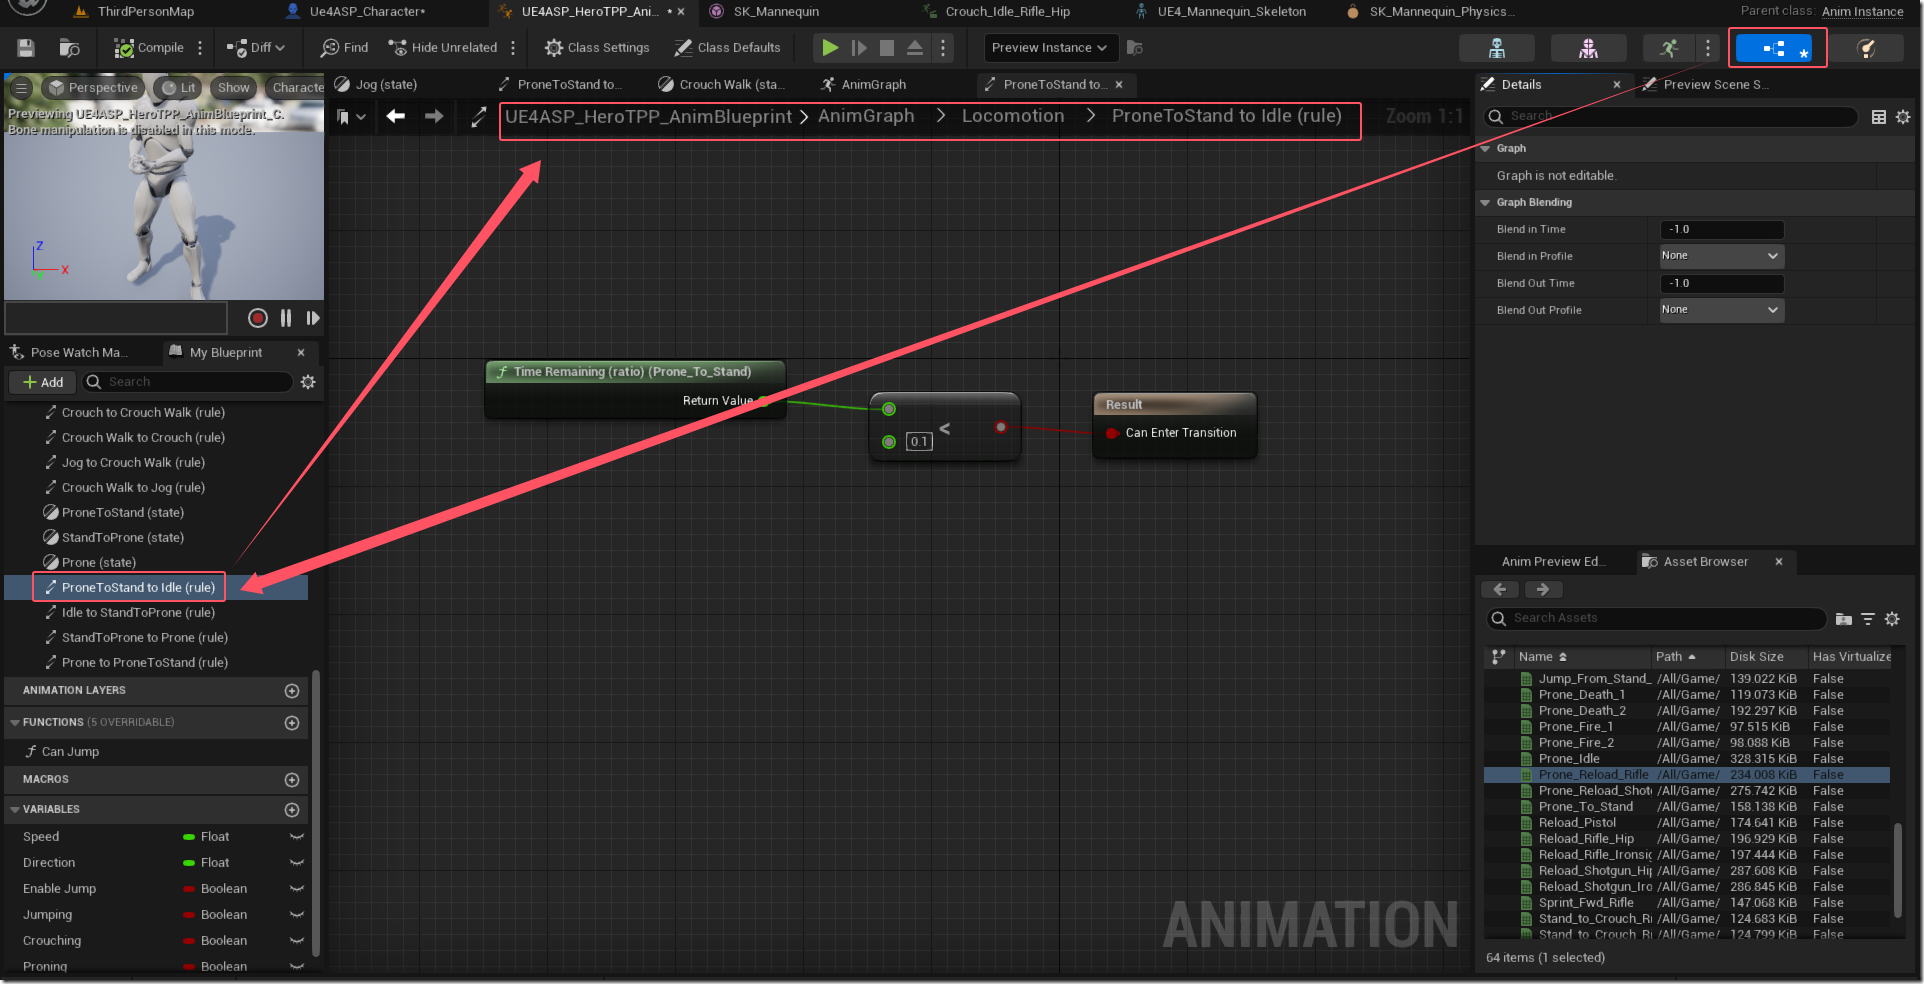
Task: Toggle visibility eye for Enable Jump variable
Action: (296, 889)
